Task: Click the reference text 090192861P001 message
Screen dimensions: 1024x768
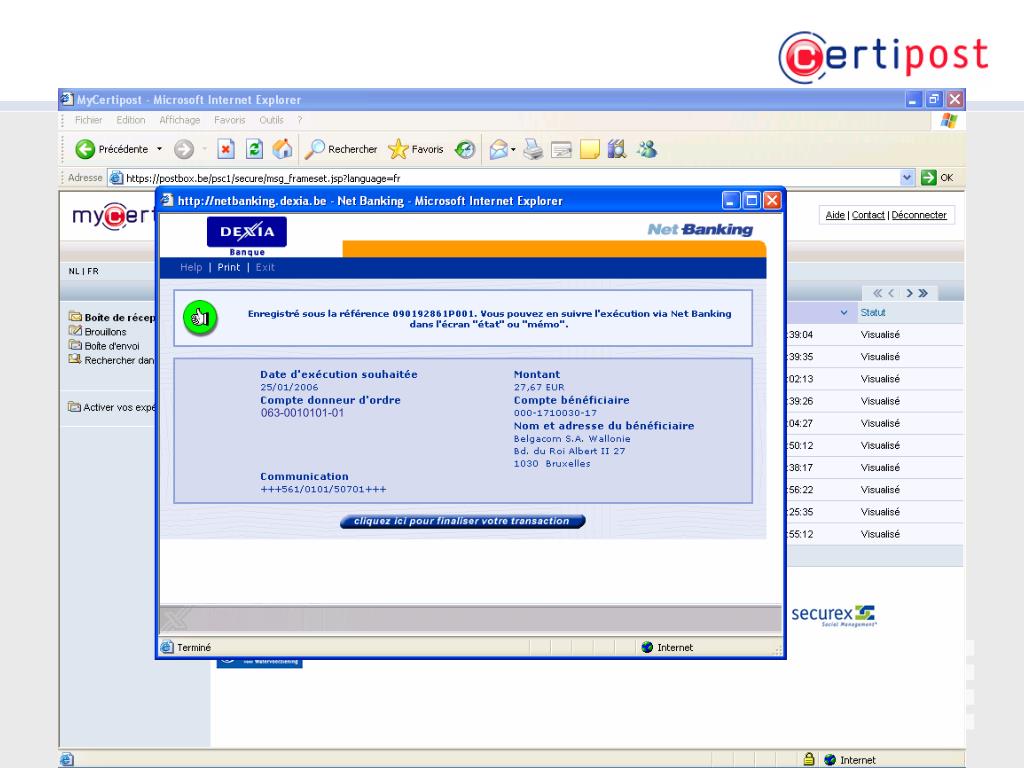Action: pyautogui.click(x=489, y=319)
